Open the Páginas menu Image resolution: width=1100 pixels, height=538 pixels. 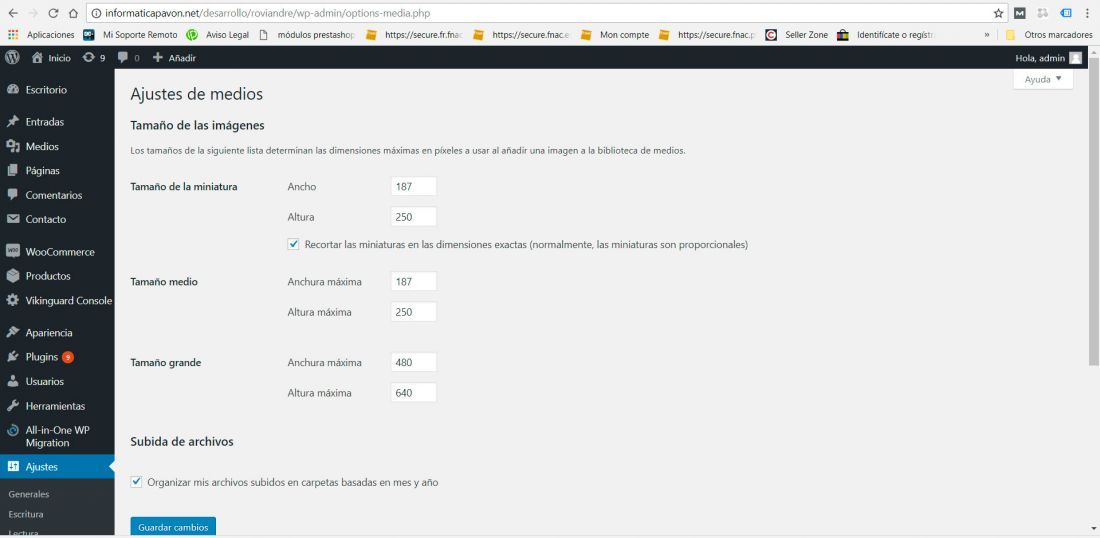click(x=57, y=170)
